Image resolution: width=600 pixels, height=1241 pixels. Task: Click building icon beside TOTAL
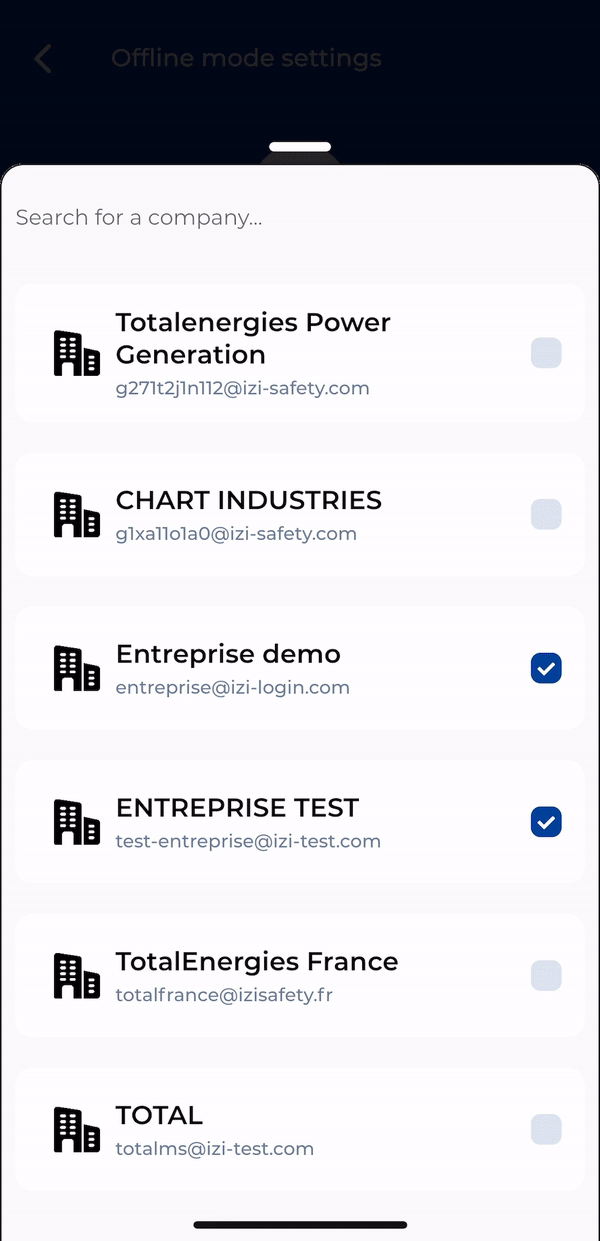76,1130
